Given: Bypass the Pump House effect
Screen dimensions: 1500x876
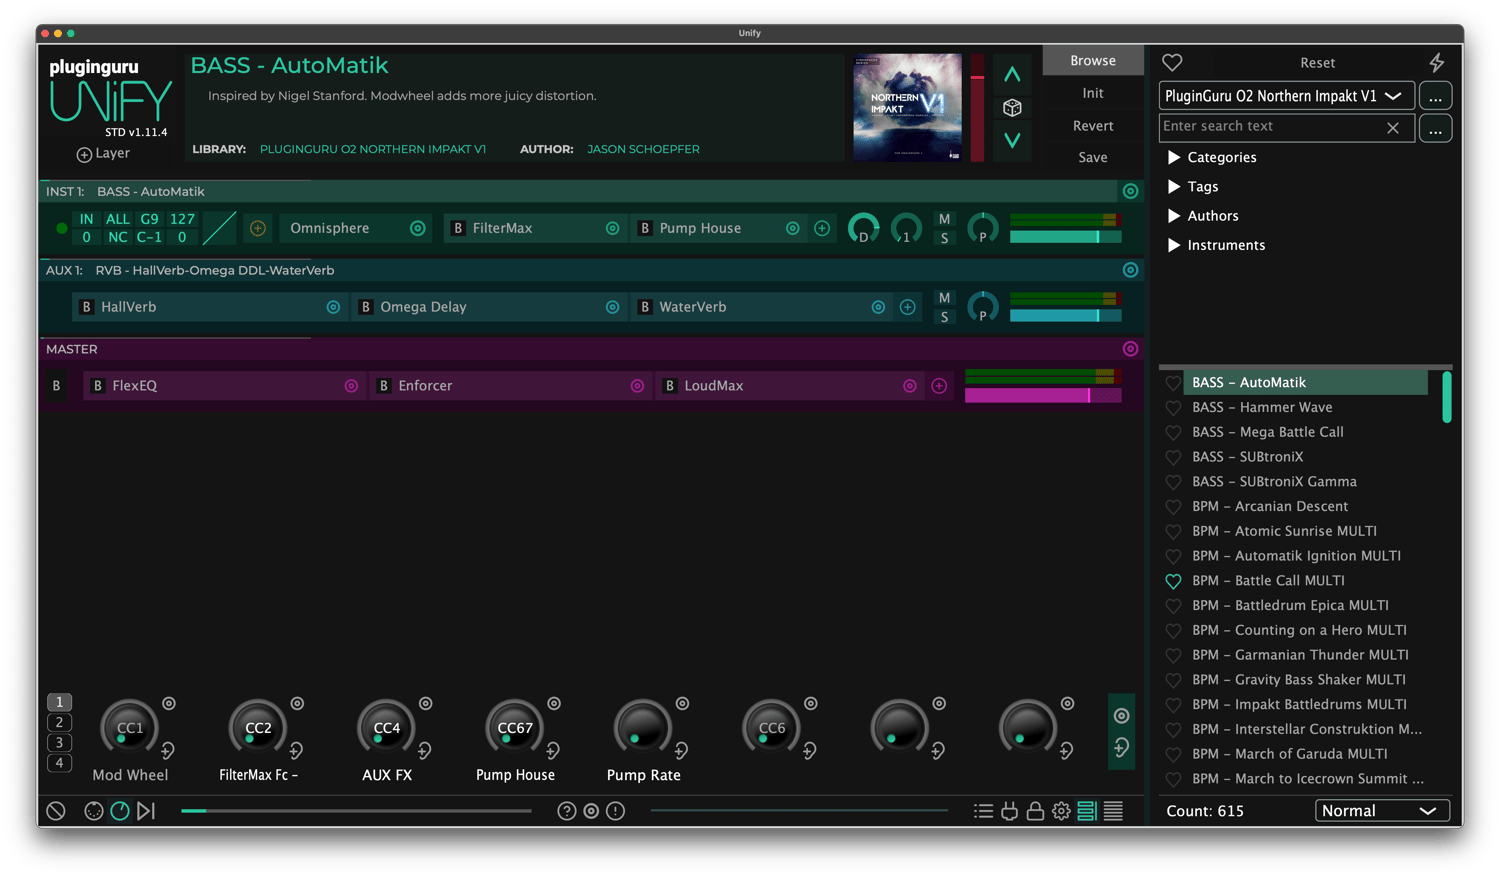Looking at the screenshot, I should pos(645,228).
